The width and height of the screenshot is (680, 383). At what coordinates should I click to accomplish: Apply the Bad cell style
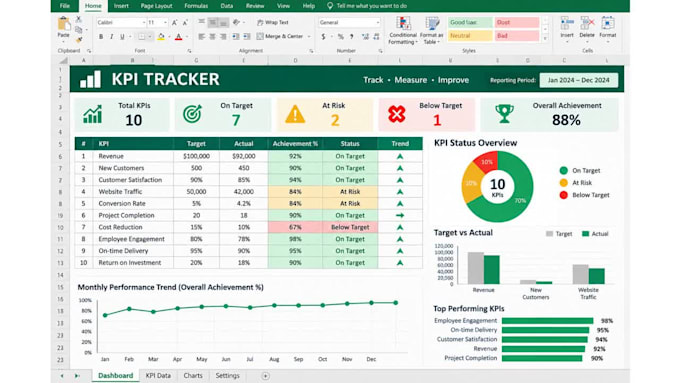[x=517, y=36]
